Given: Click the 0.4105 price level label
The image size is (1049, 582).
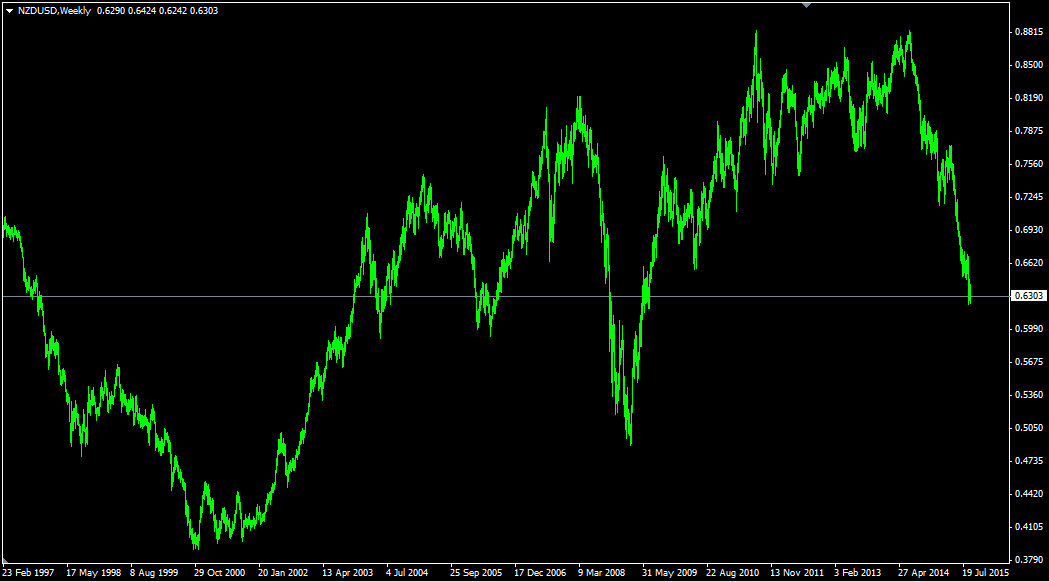Looking at the screenshot, I should (x=1029, y=526).
